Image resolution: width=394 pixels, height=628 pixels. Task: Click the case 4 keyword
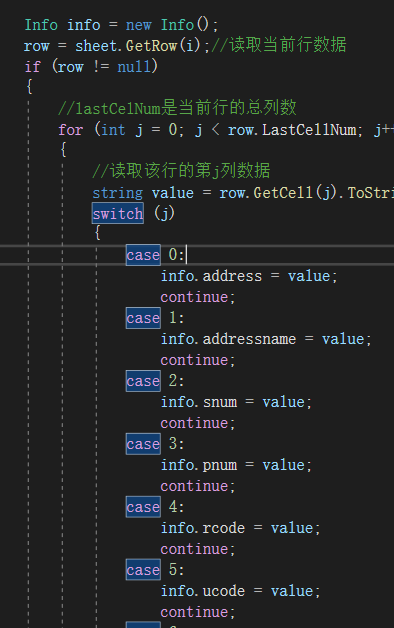tap(143, 507)
